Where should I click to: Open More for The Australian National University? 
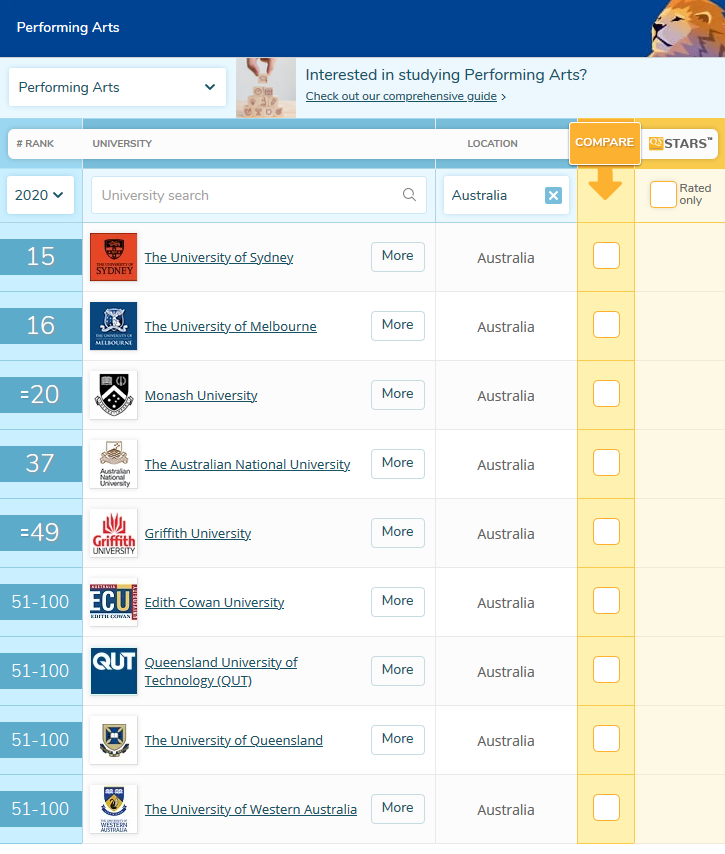coord(398,463)
